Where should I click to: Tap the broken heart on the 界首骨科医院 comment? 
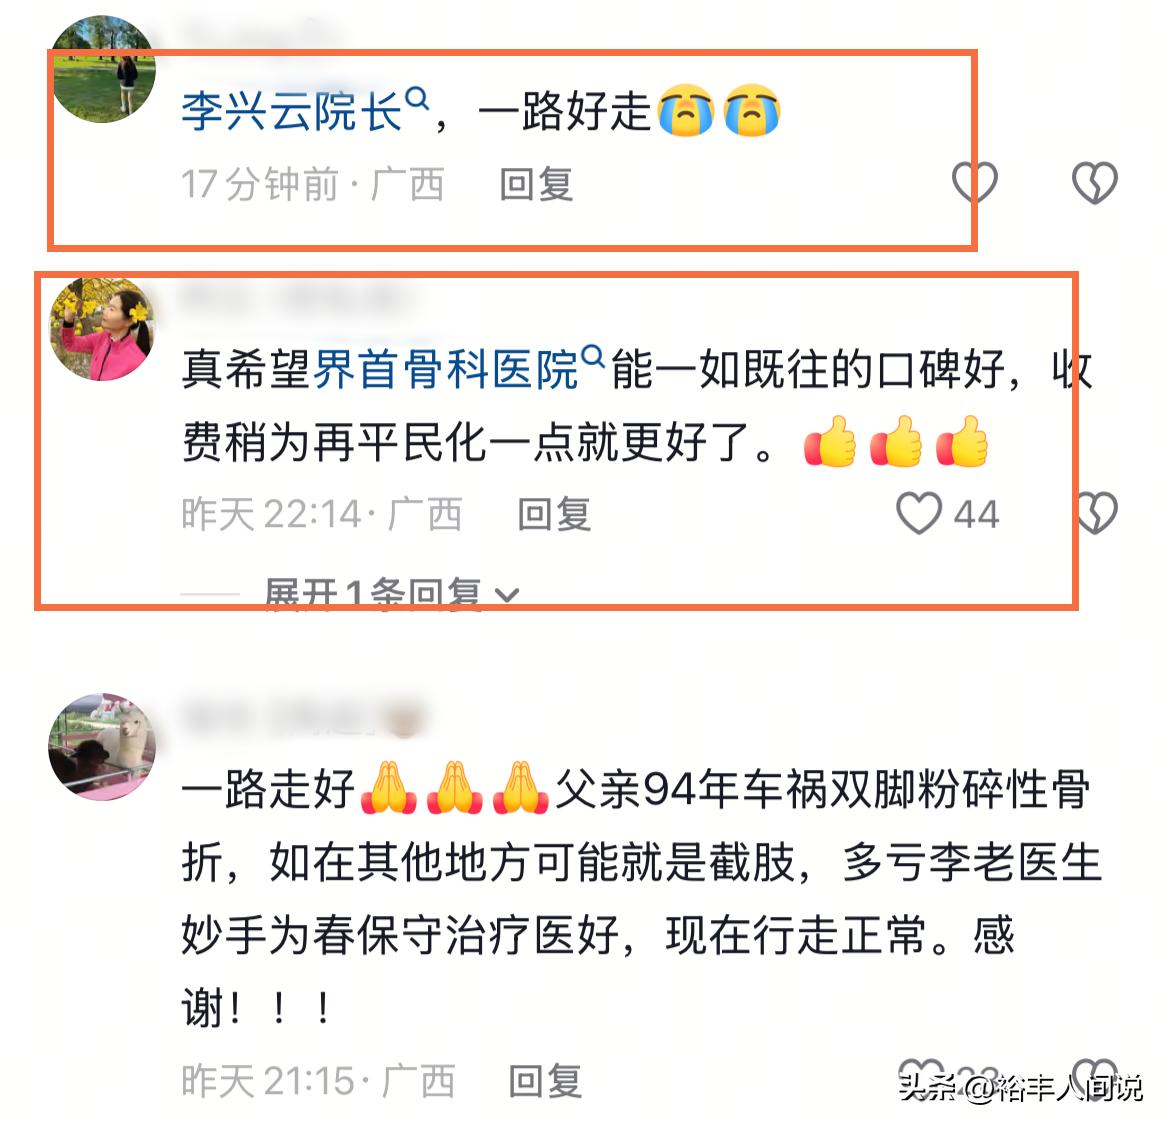point(1095,513)
